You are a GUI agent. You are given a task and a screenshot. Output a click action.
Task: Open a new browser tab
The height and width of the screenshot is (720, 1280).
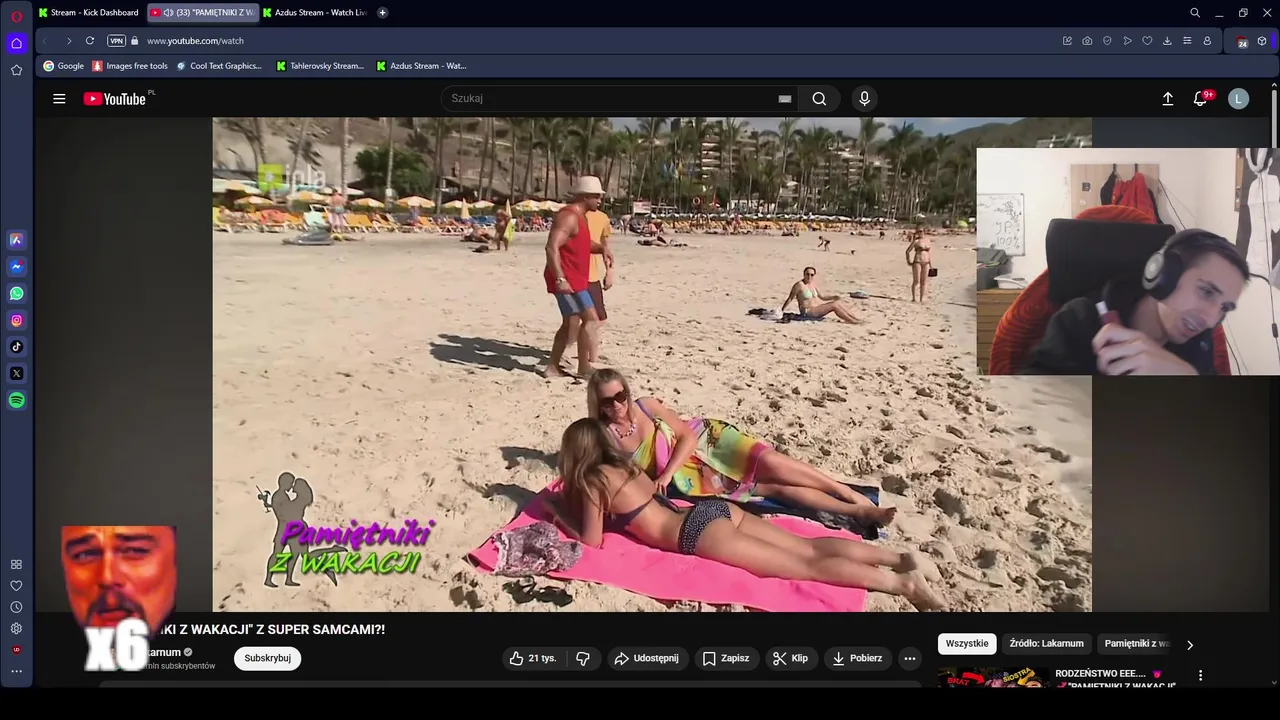(x=382, y=13)
